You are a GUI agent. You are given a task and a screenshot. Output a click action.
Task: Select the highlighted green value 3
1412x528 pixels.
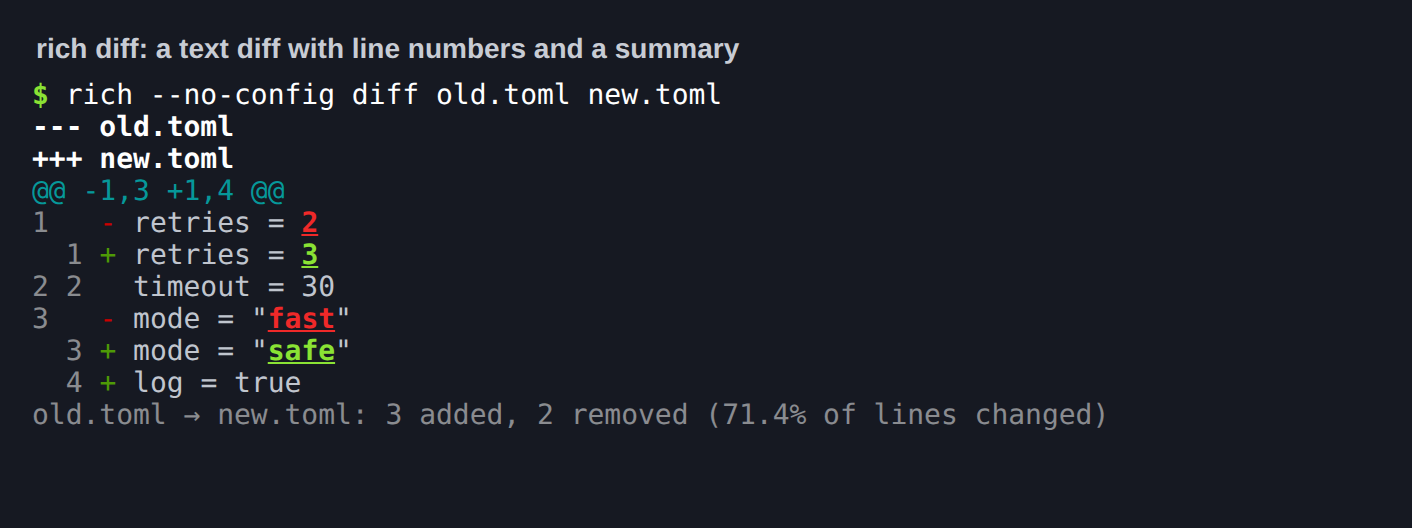point(310,255)
